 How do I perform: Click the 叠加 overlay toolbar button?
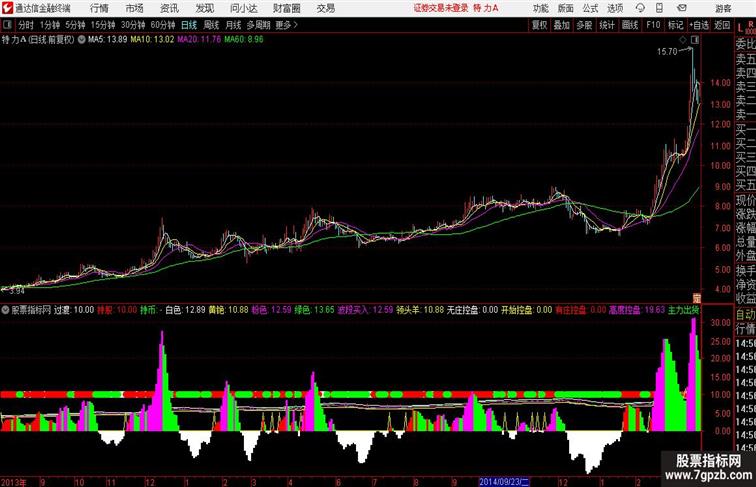(562, 25)
